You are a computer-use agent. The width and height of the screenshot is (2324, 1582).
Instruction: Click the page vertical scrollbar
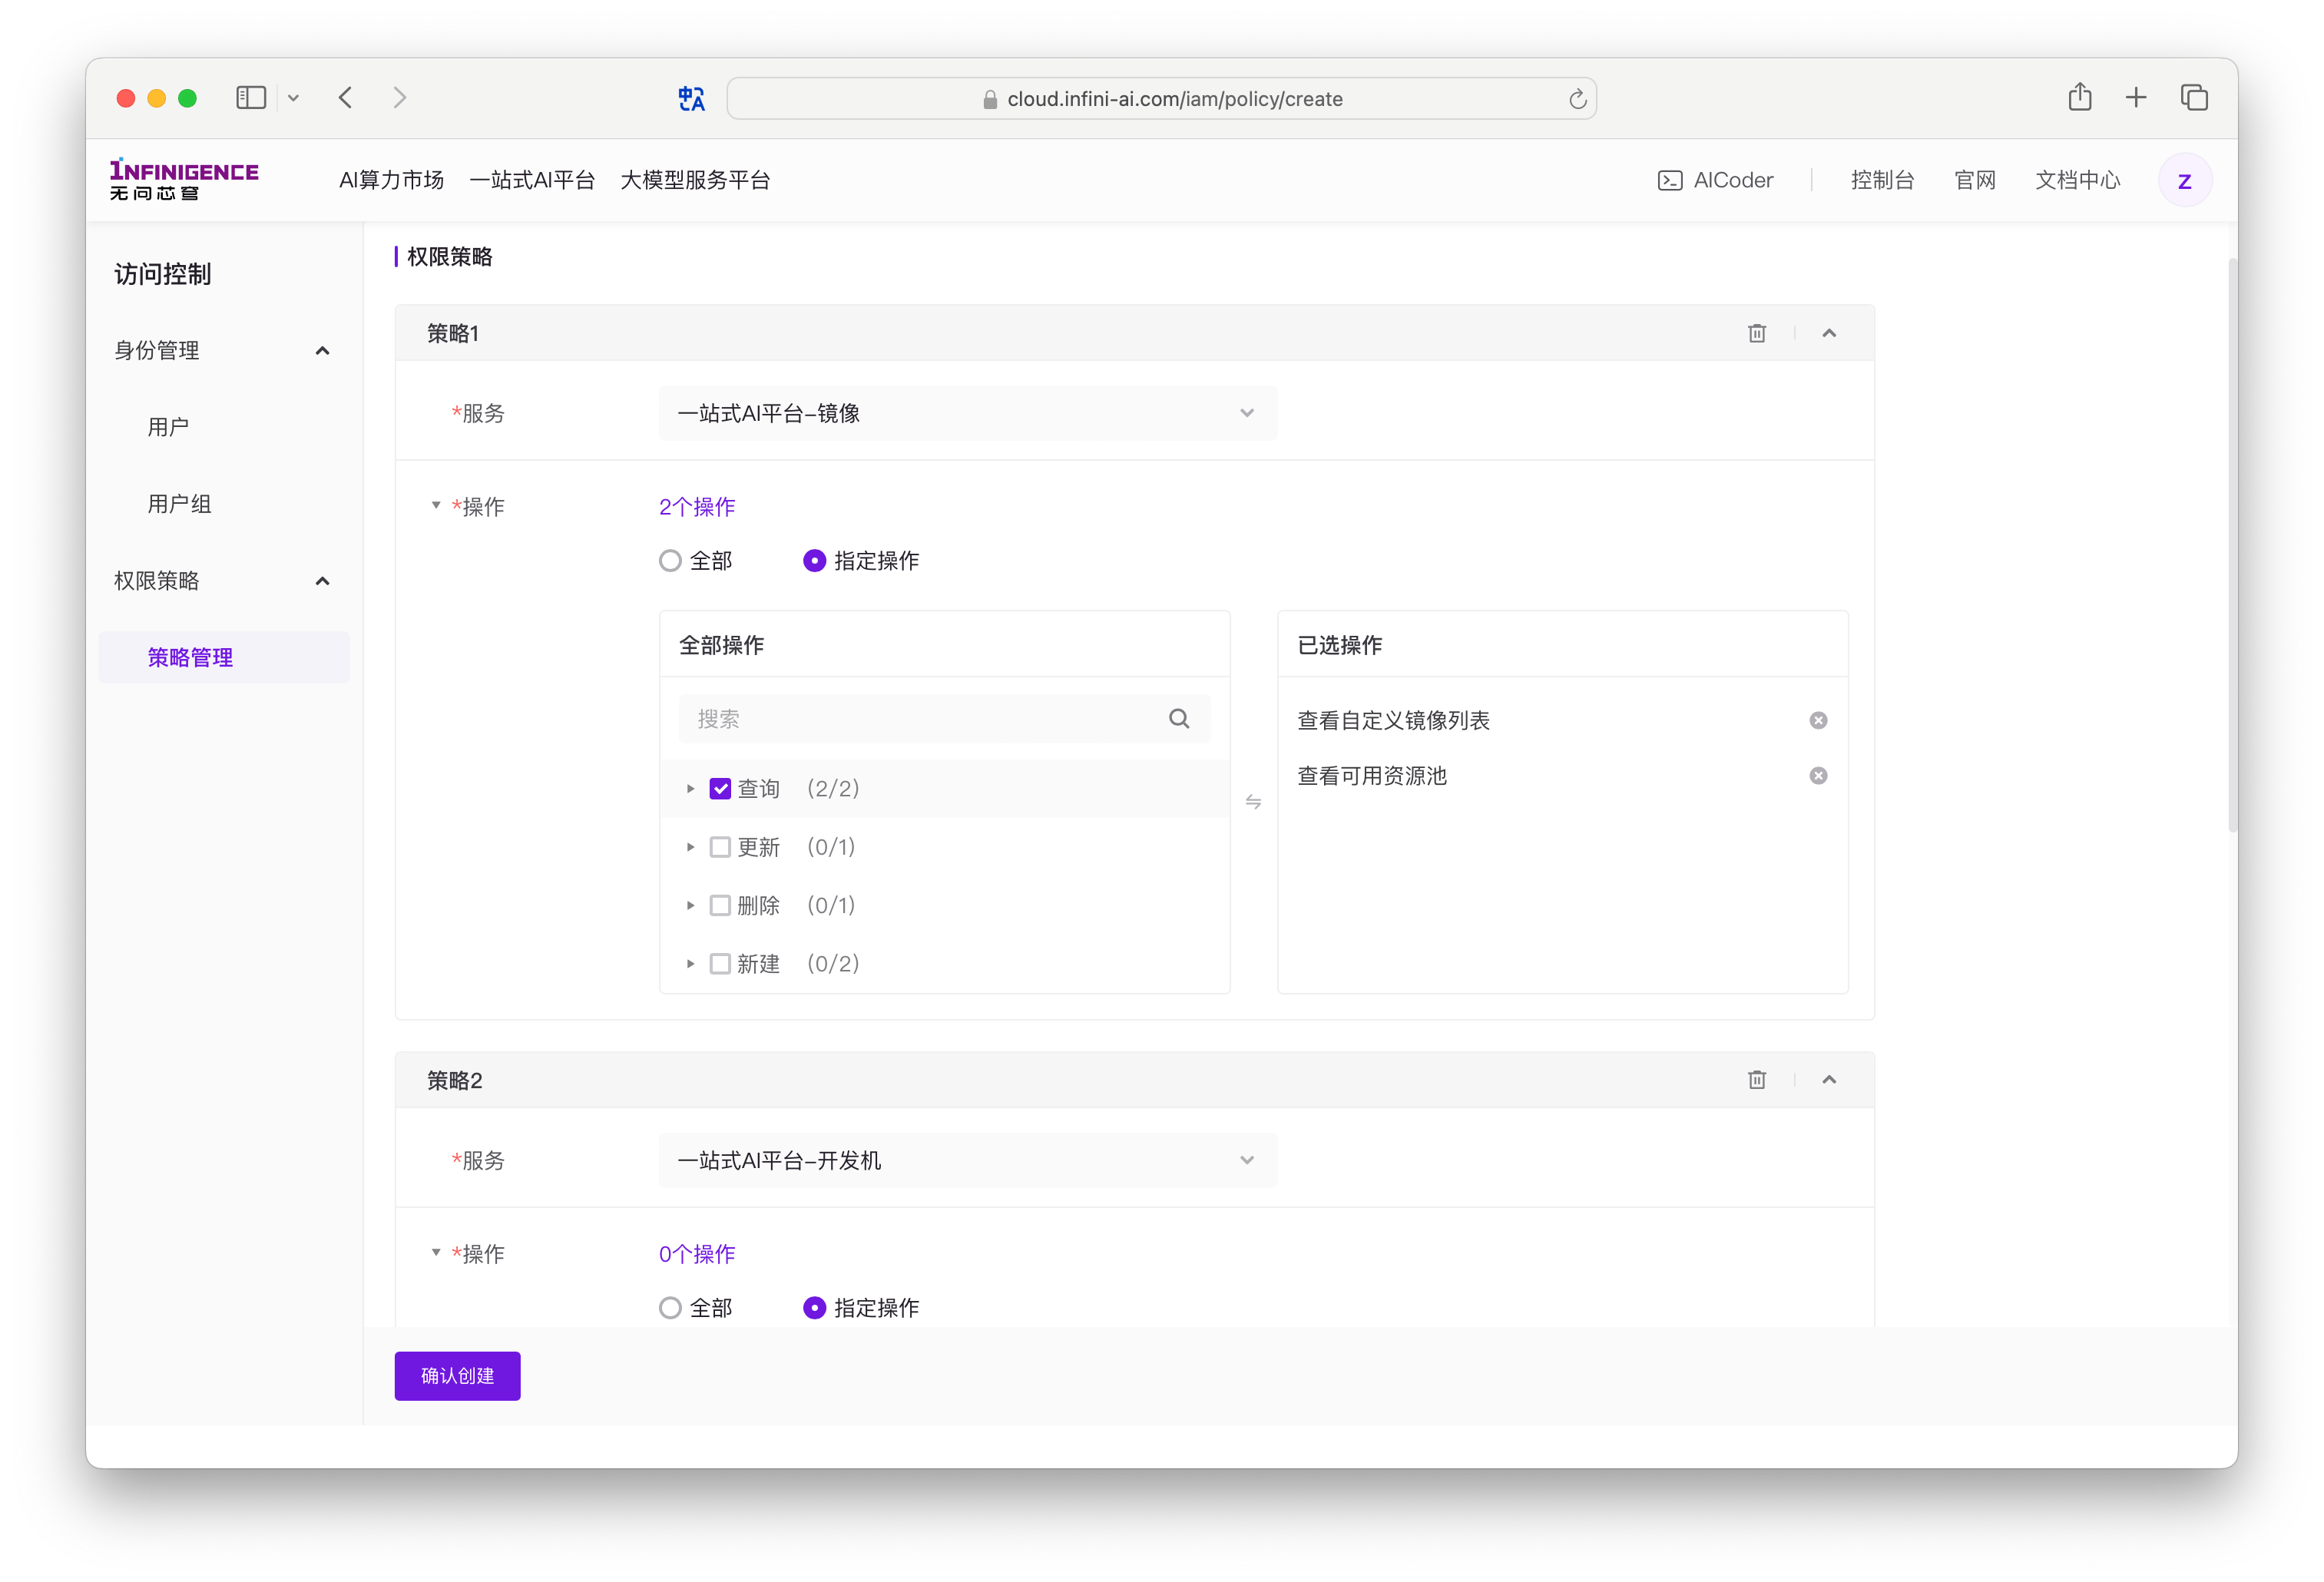[2232, 545]
